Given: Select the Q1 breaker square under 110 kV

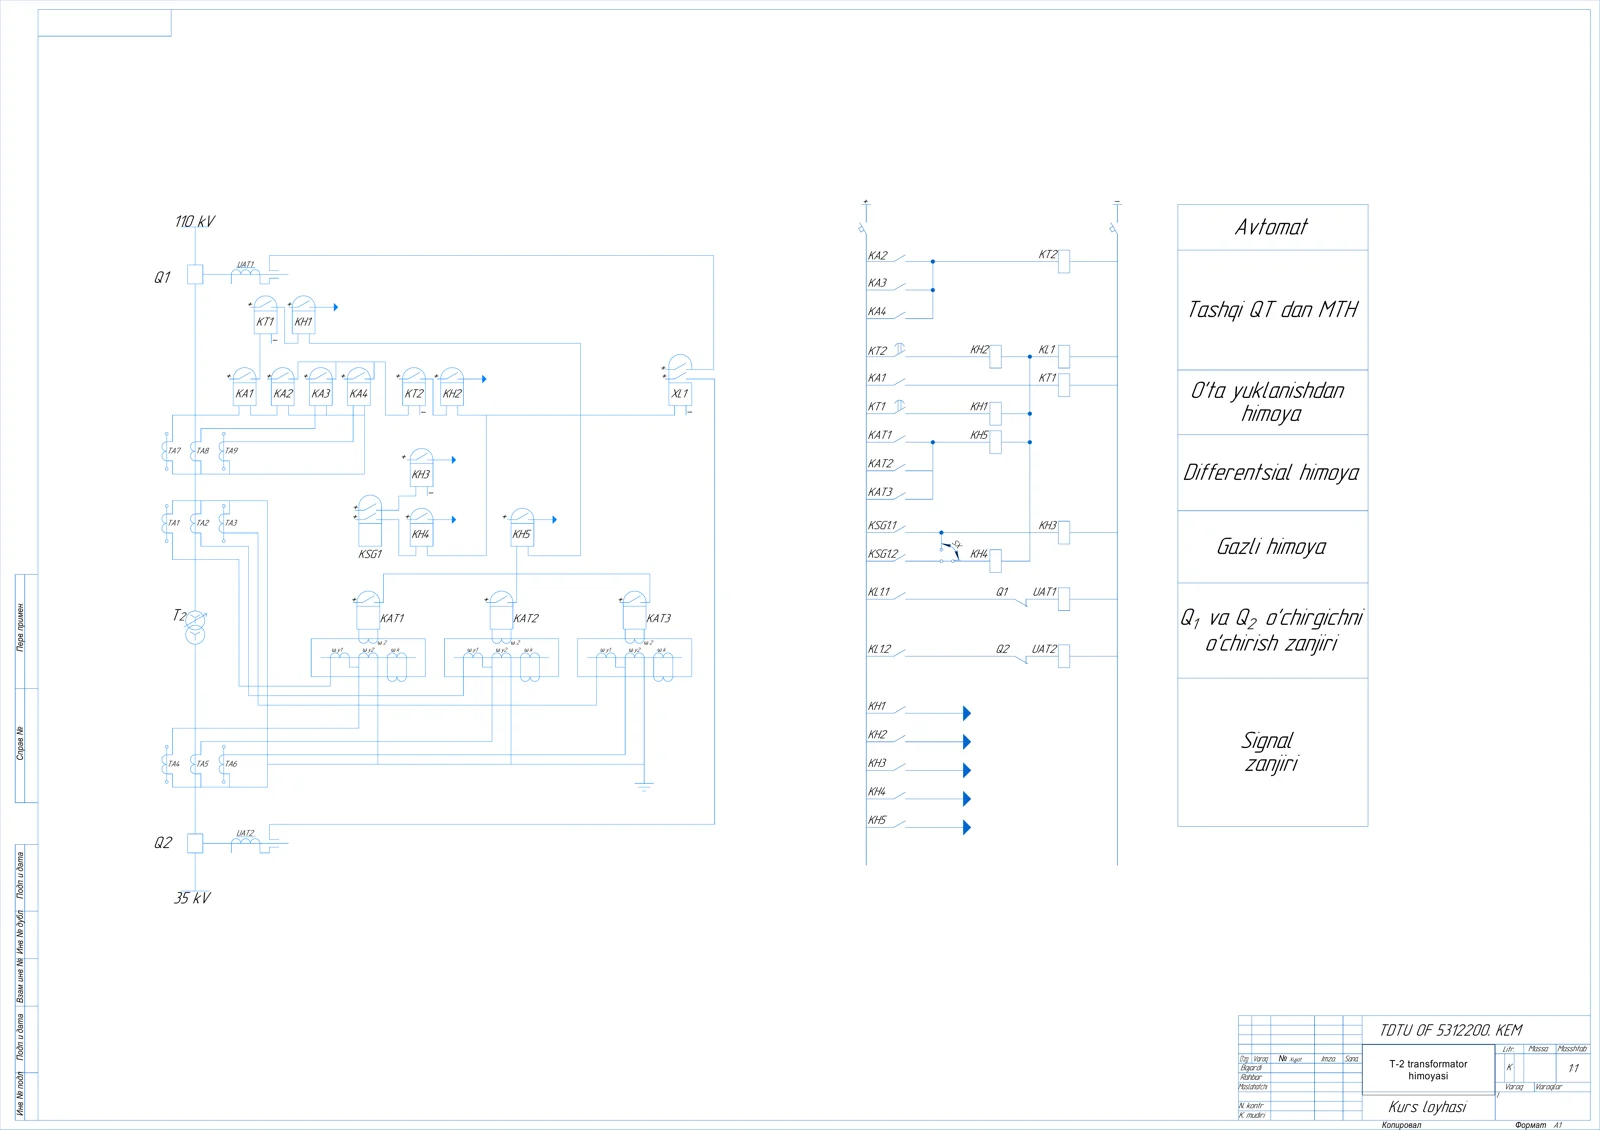Looking at the screenshot, I should click(195, 274).
